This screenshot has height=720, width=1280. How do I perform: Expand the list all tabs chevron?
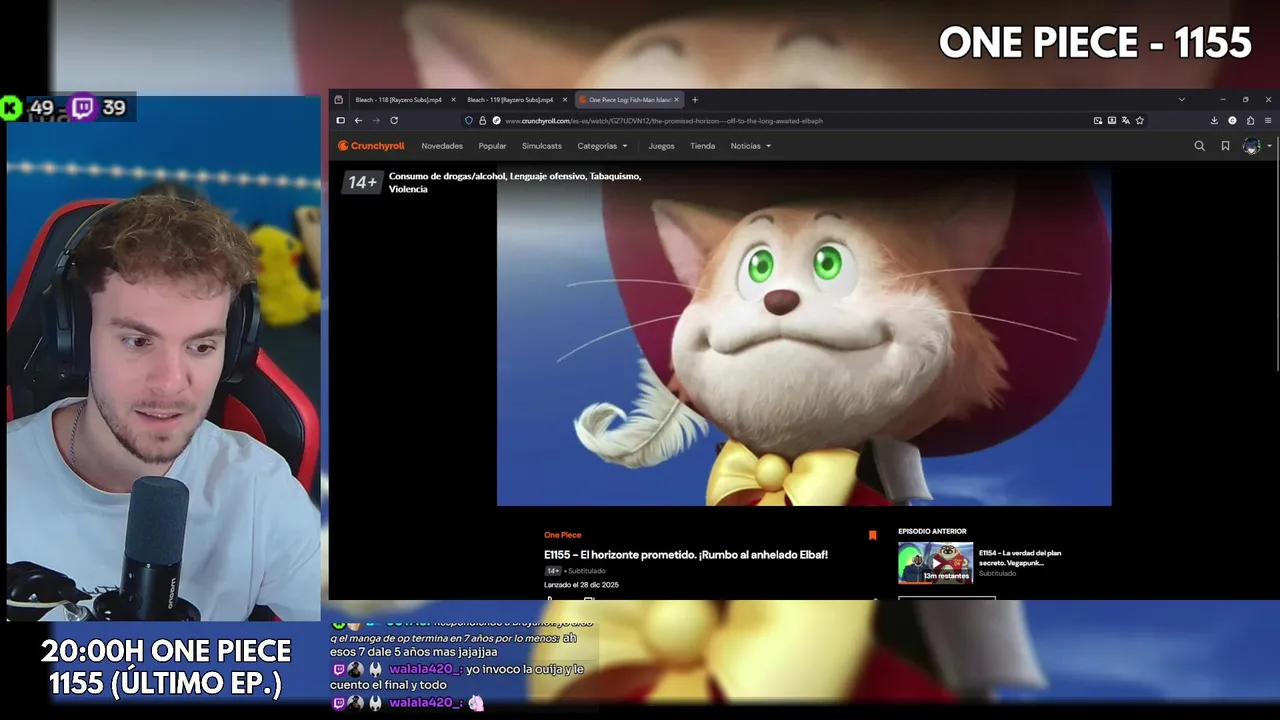pos(1181,100)
